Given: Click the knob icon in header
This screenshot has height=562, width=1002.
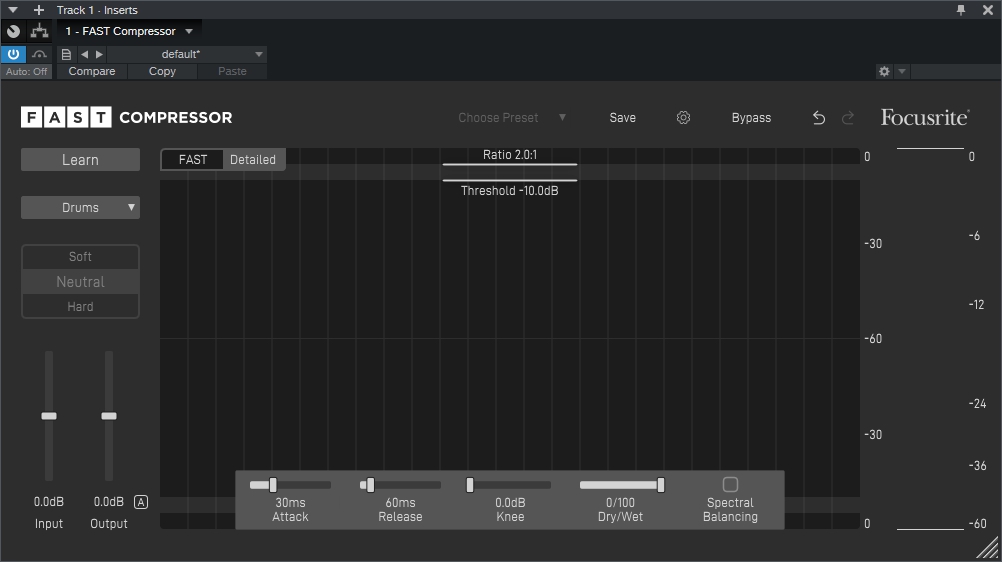Looking at the screenshot, I should [14, 31].
